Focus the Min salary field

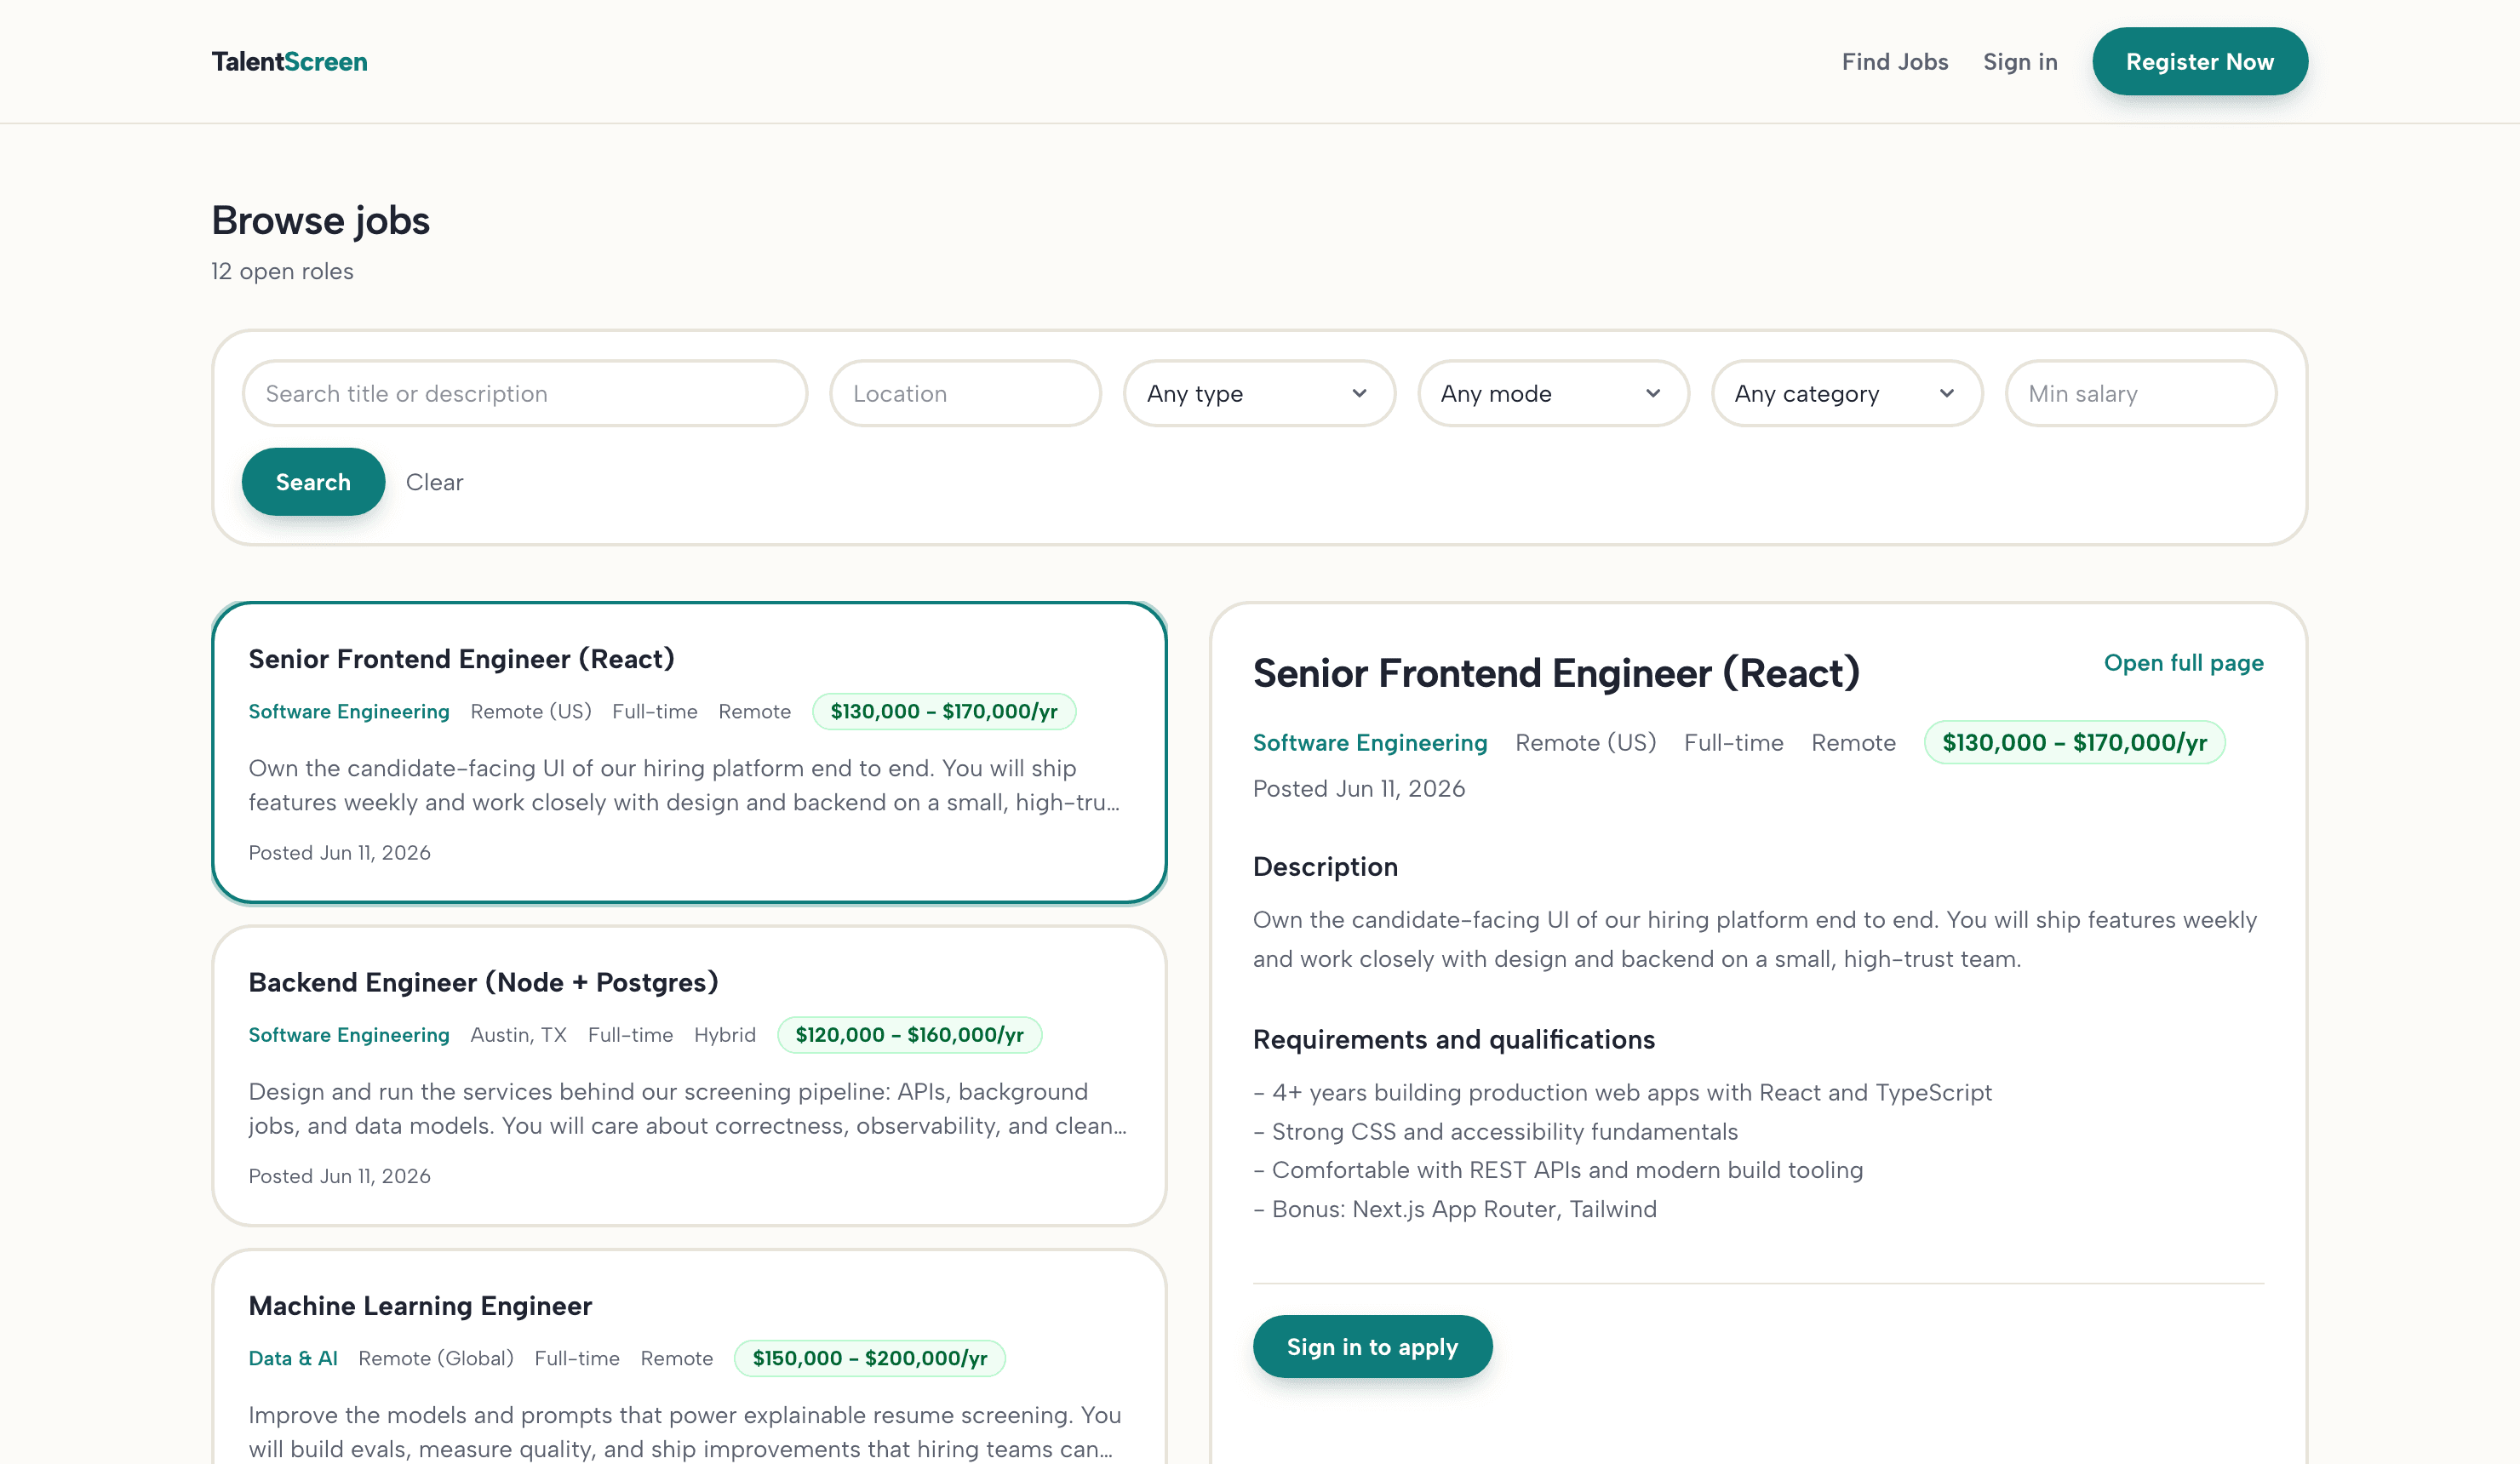[x=2141, y=394]
